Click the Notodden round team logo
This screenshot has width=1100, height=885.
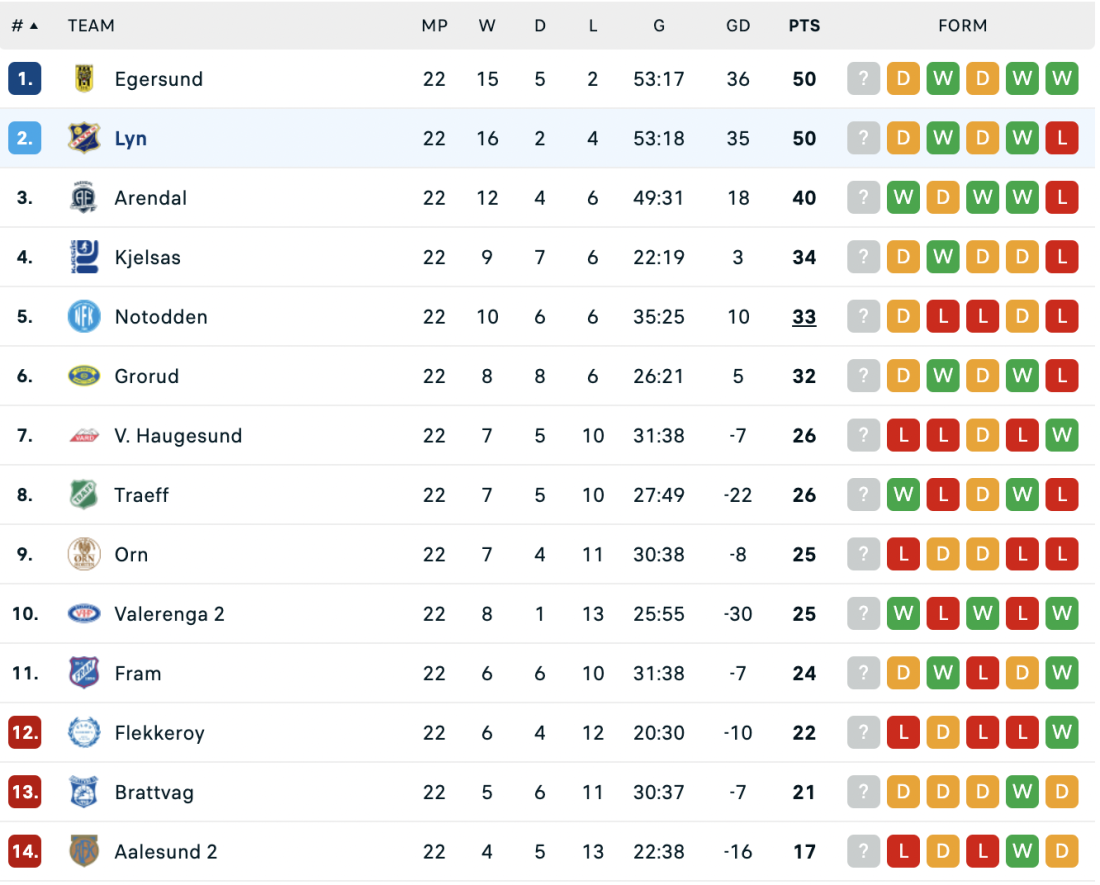pos(84,317)
